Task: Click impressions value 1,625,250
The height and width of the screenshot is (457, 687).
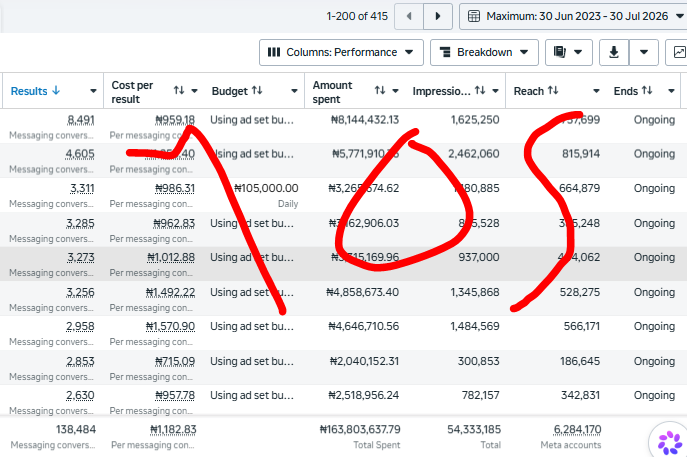Action: (x=475, y=120)
